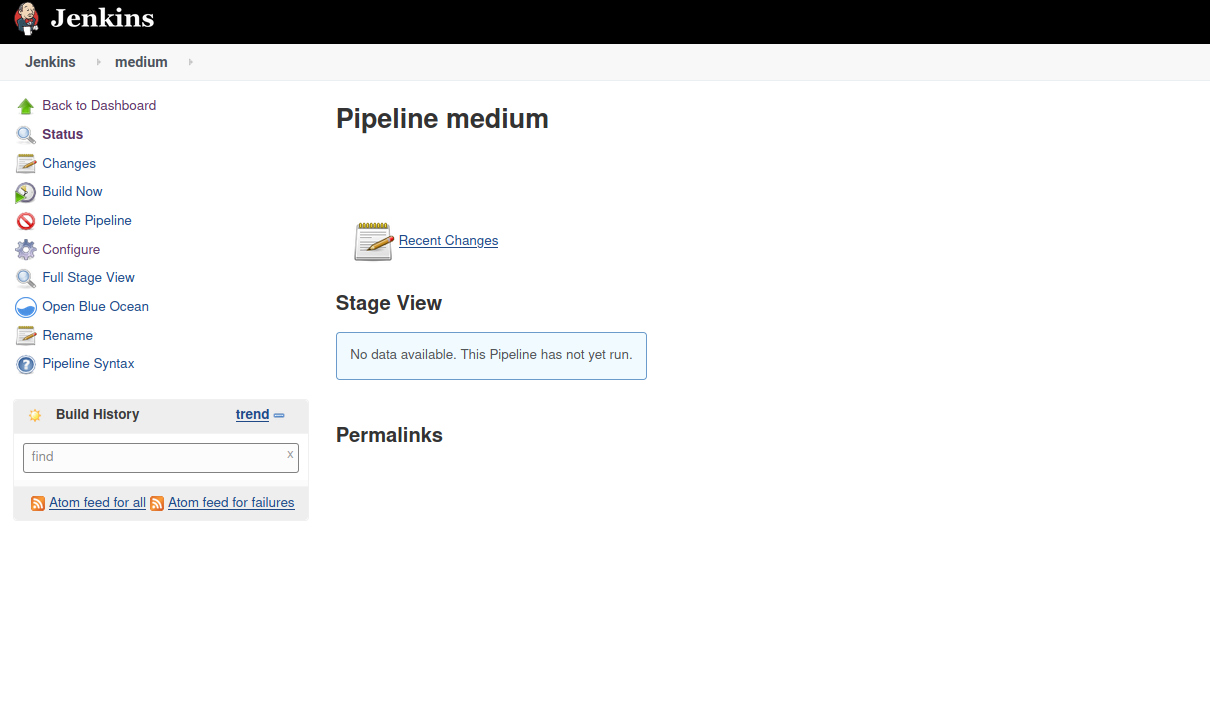Click the Recent Changes notepad icon

[374, 241]
